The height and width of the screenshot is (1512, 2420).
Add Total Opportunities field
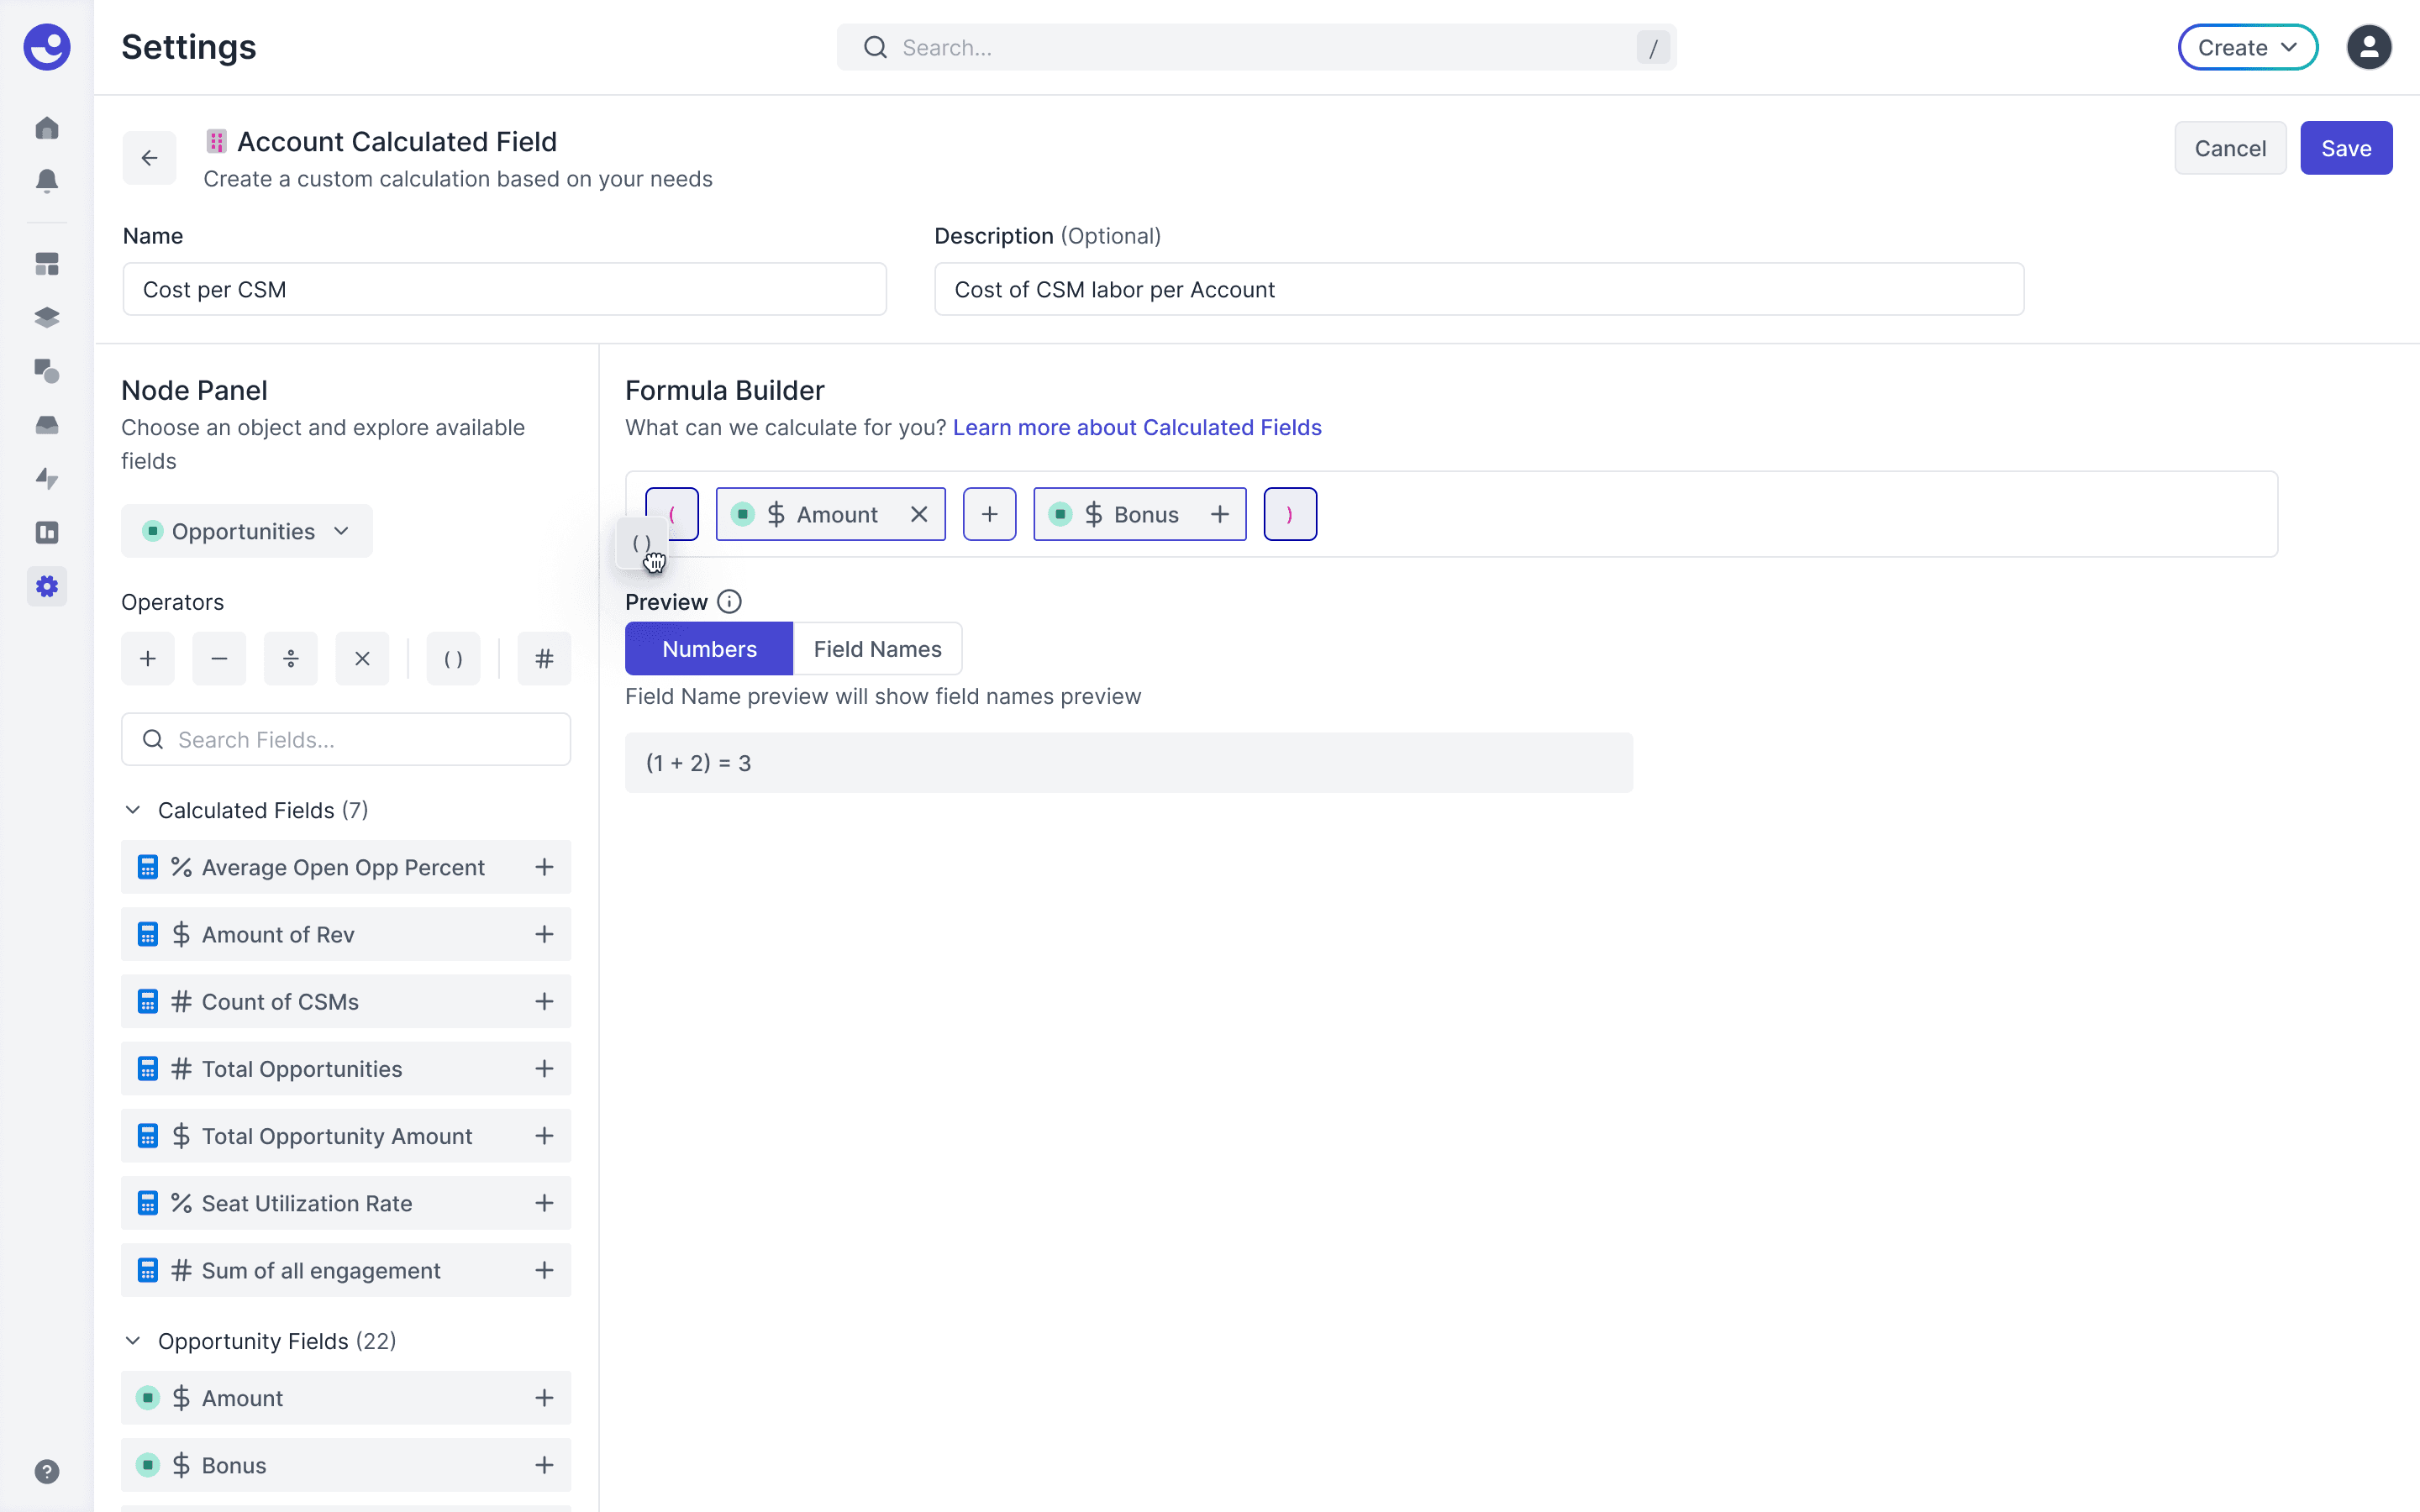544,1068
